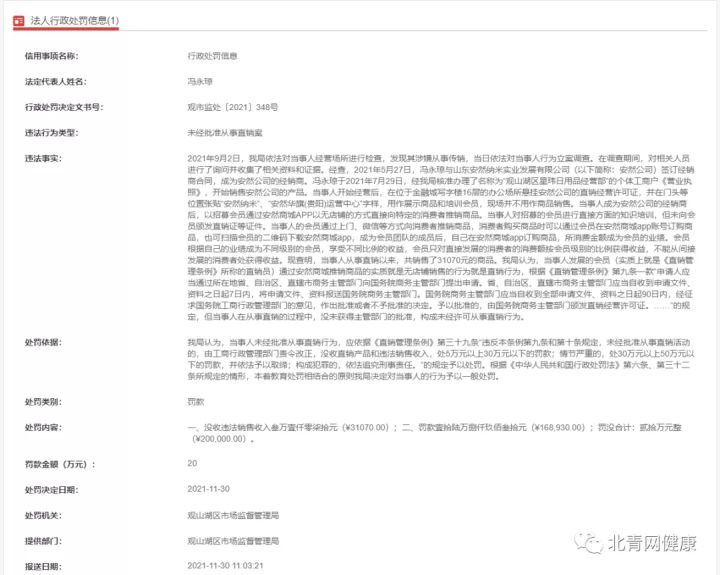The width and height of the screenshot is (720, 575).
Task: Click the 提供部门 value 观山湖区市场监督管理局
Action: click(x=233, y=541)
